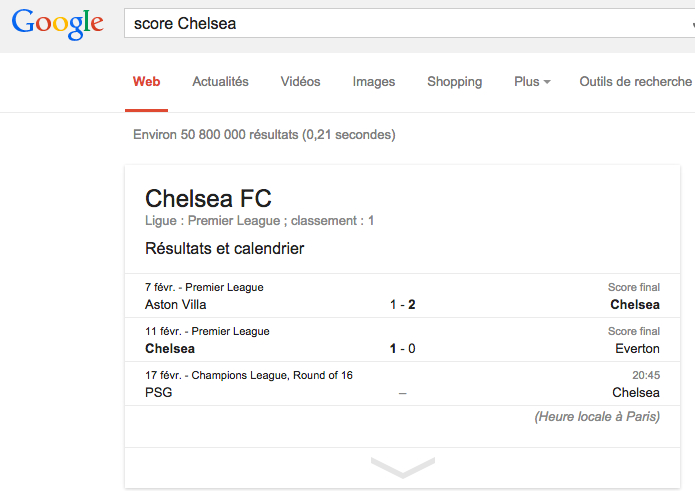Click the Résultats et calendrier heading
The image size is (695, 491).
coord(225,248)
